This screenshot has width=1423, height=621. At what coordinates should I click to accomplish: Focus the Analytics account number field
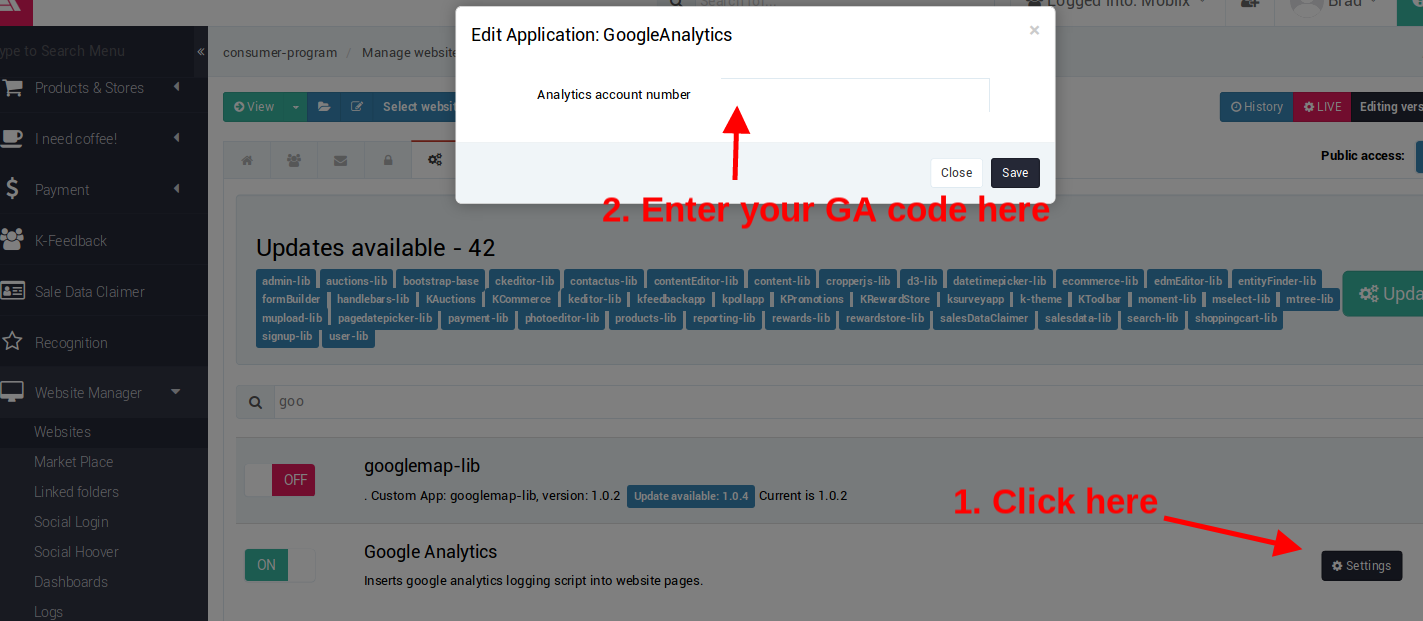[x=855, y=95]
